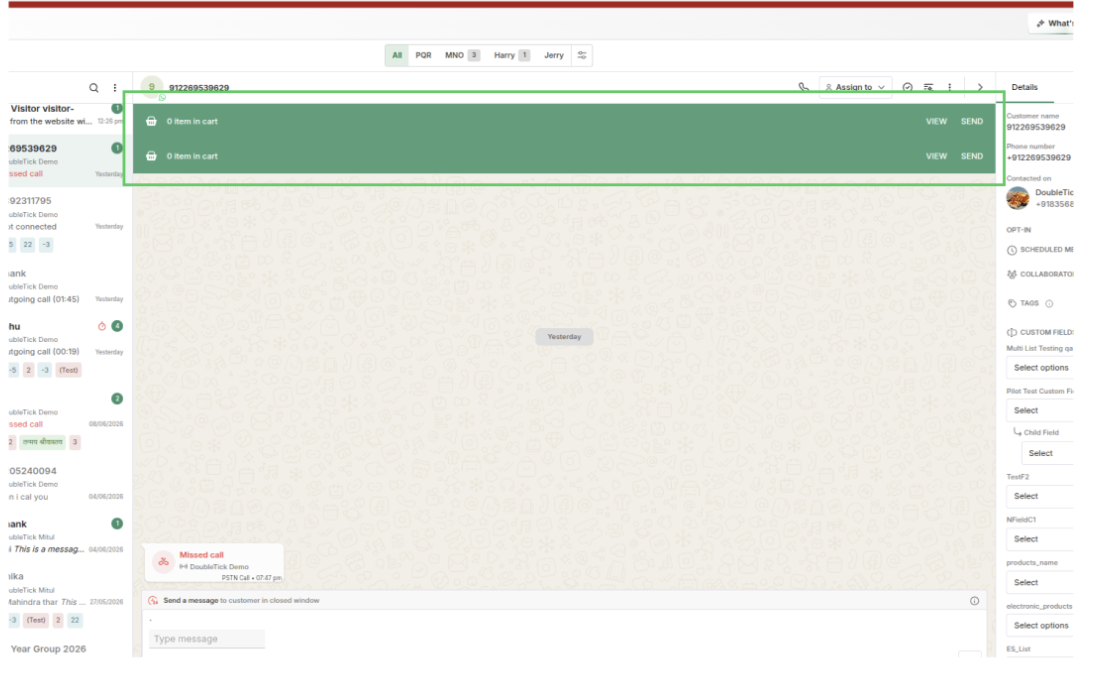
Task: Click basket icon in second cart row
Action: (151, 156)
